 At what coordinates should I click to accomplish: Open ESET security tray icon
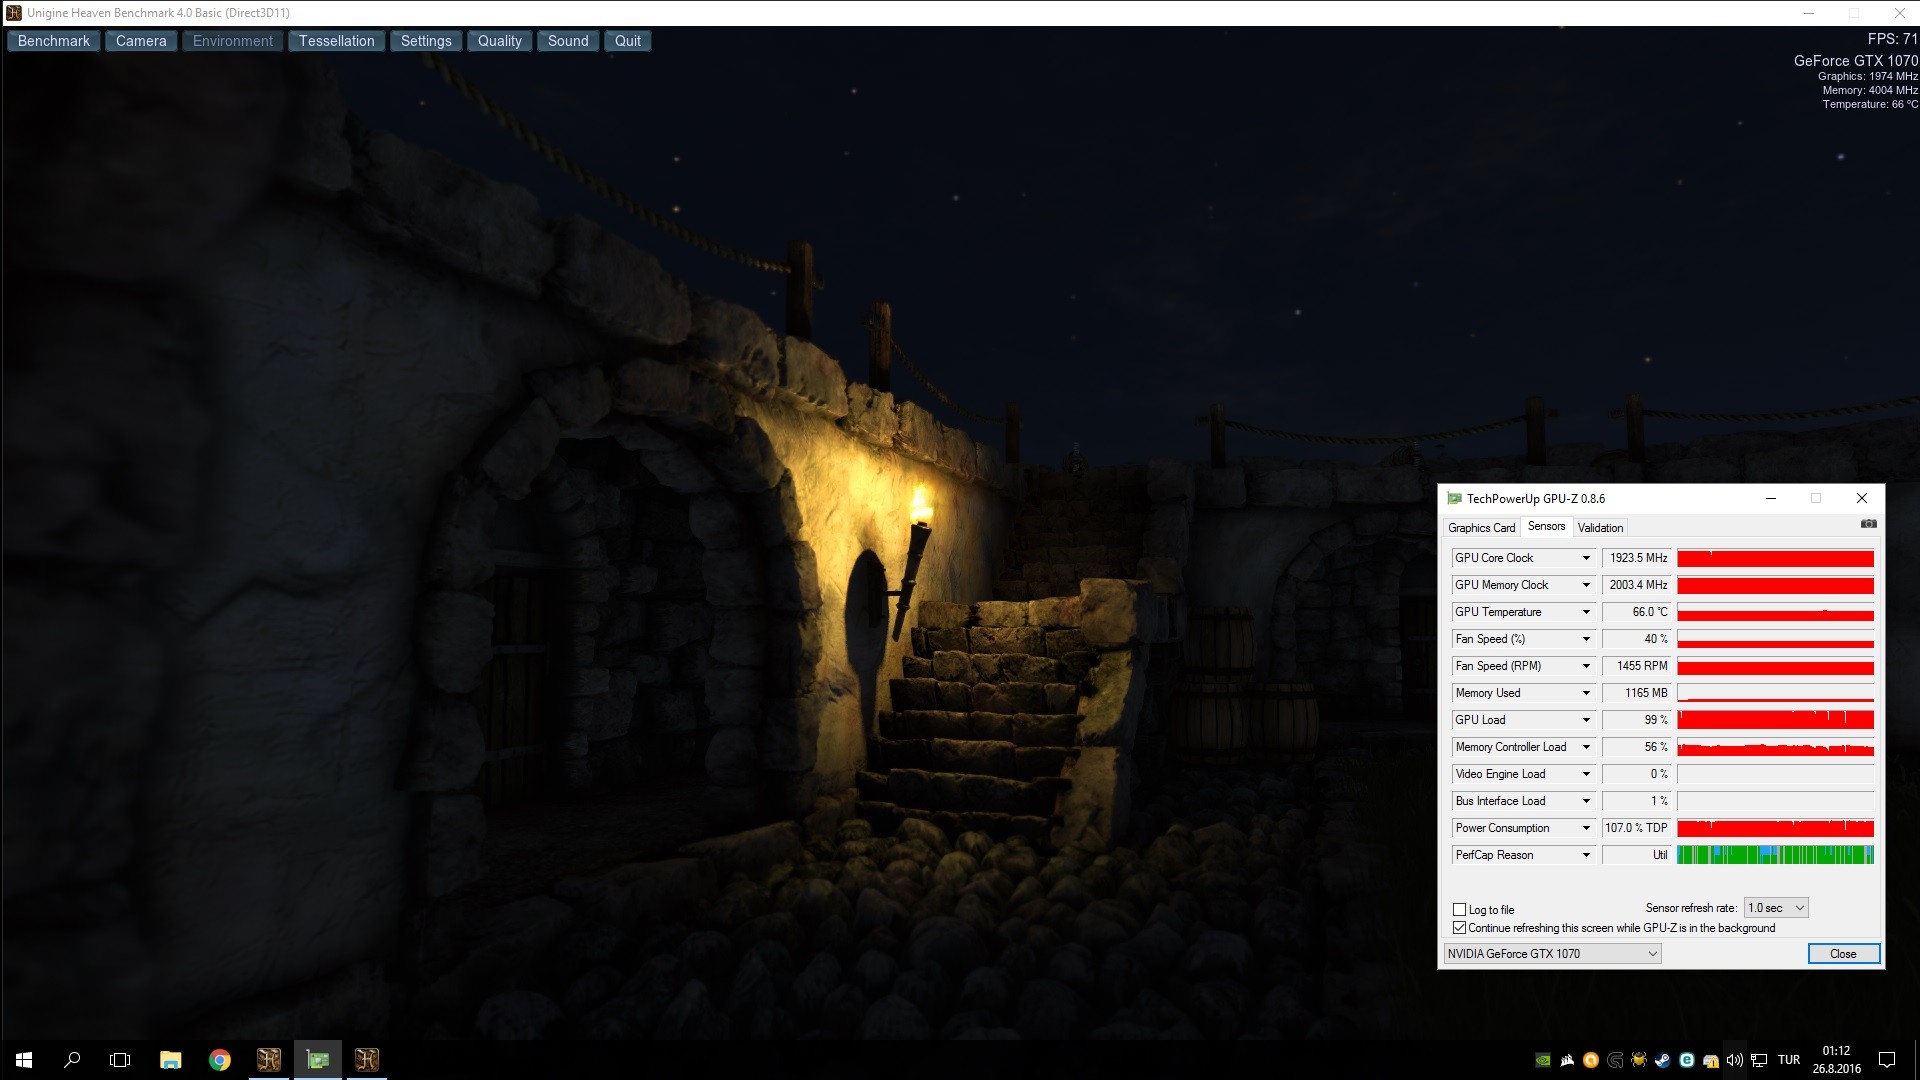(x=1687, y=1060)
